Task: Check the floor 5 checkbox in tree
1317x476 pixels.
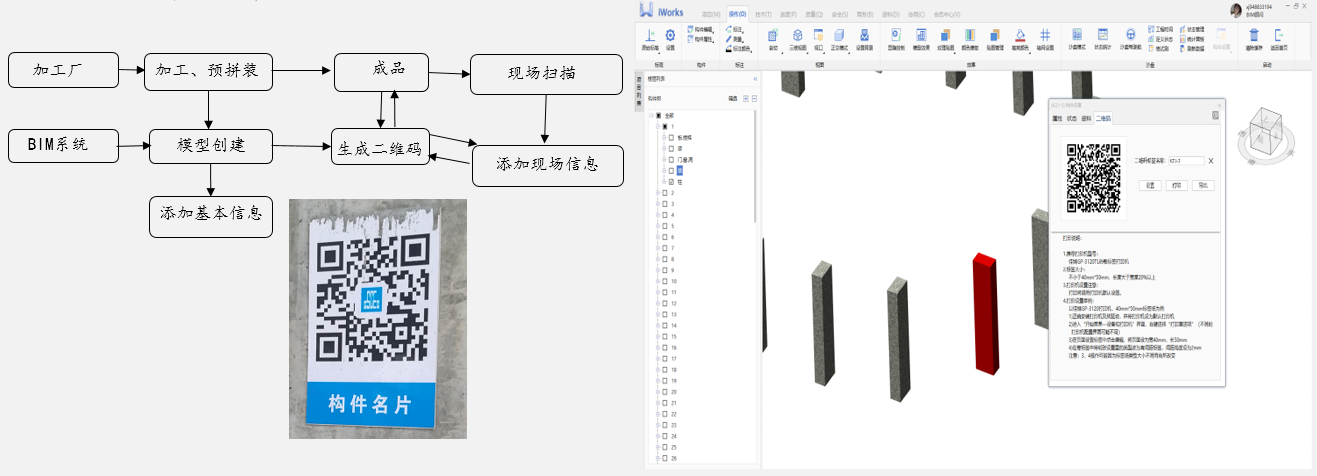Action: 665,226
